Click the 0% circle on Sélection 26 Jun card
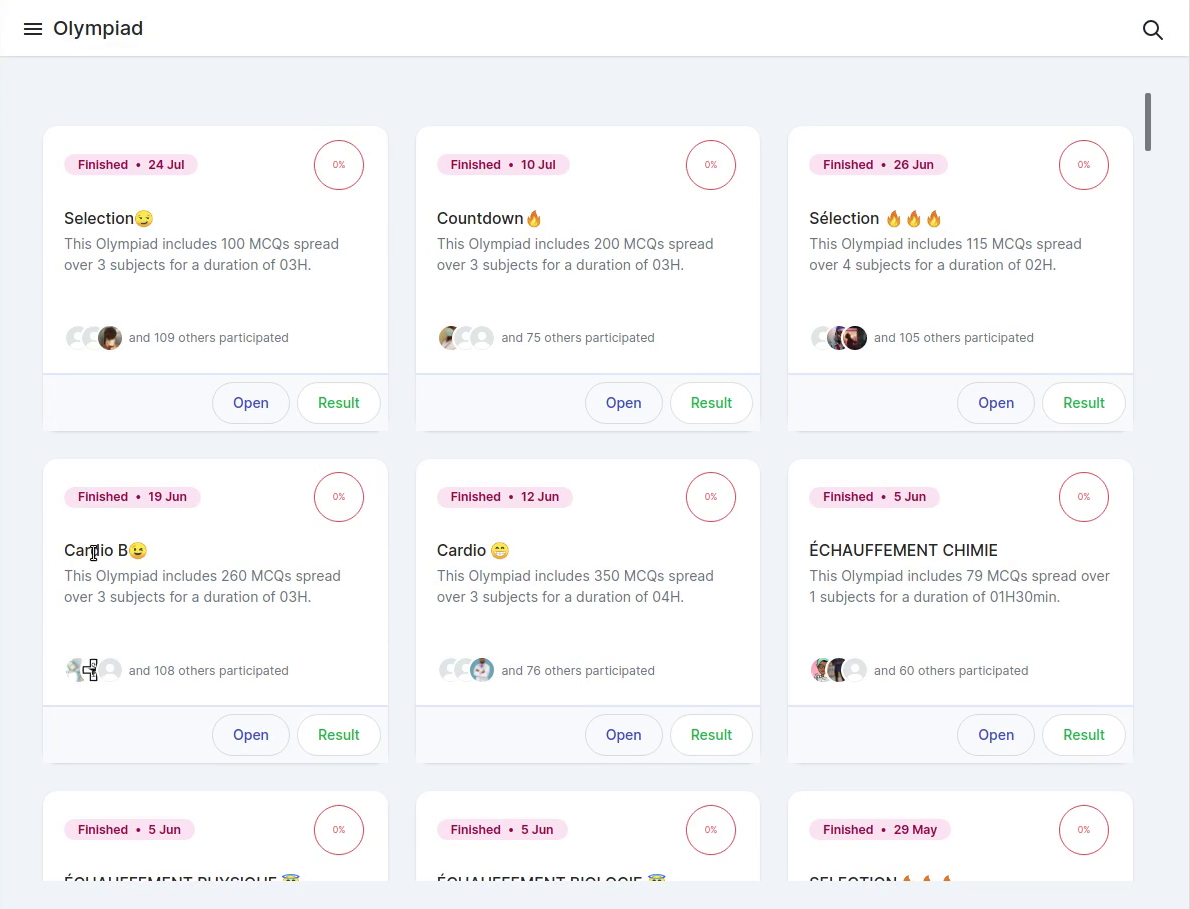The height and width of the screenshot is (909, 1190). 1083,165
